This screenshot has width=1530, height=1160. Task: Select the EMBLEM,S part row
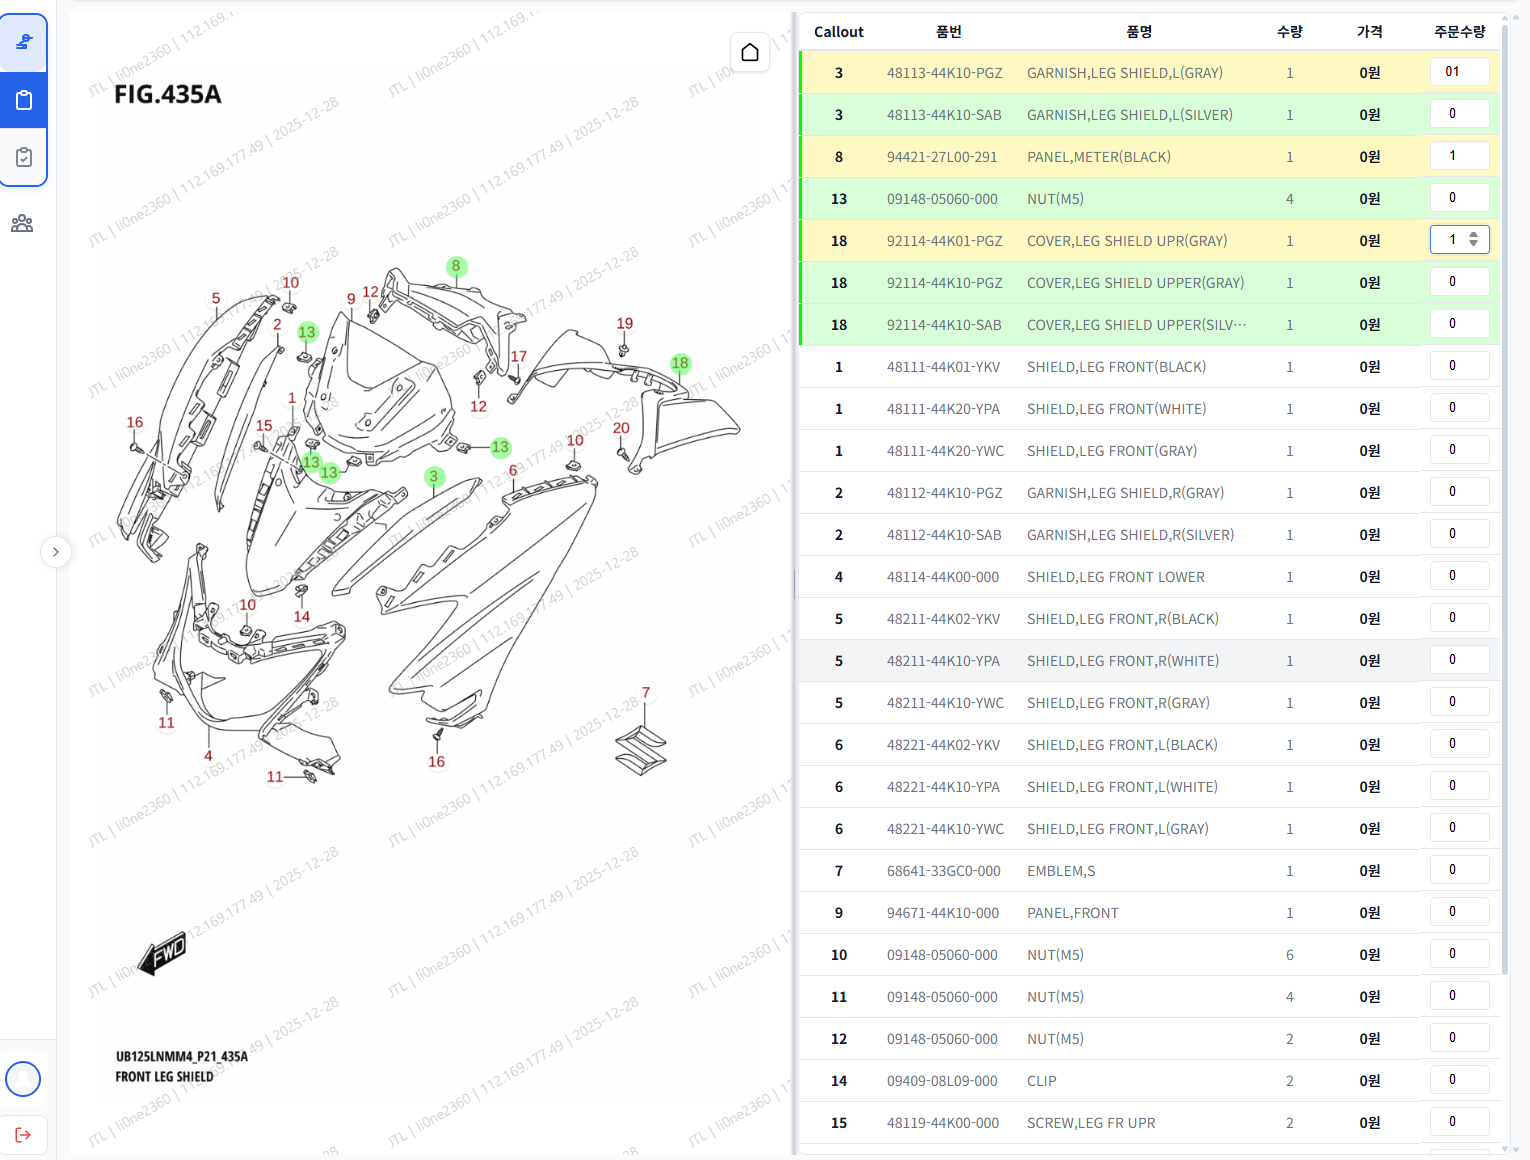pyautogui.click(x=1060, y=871)
